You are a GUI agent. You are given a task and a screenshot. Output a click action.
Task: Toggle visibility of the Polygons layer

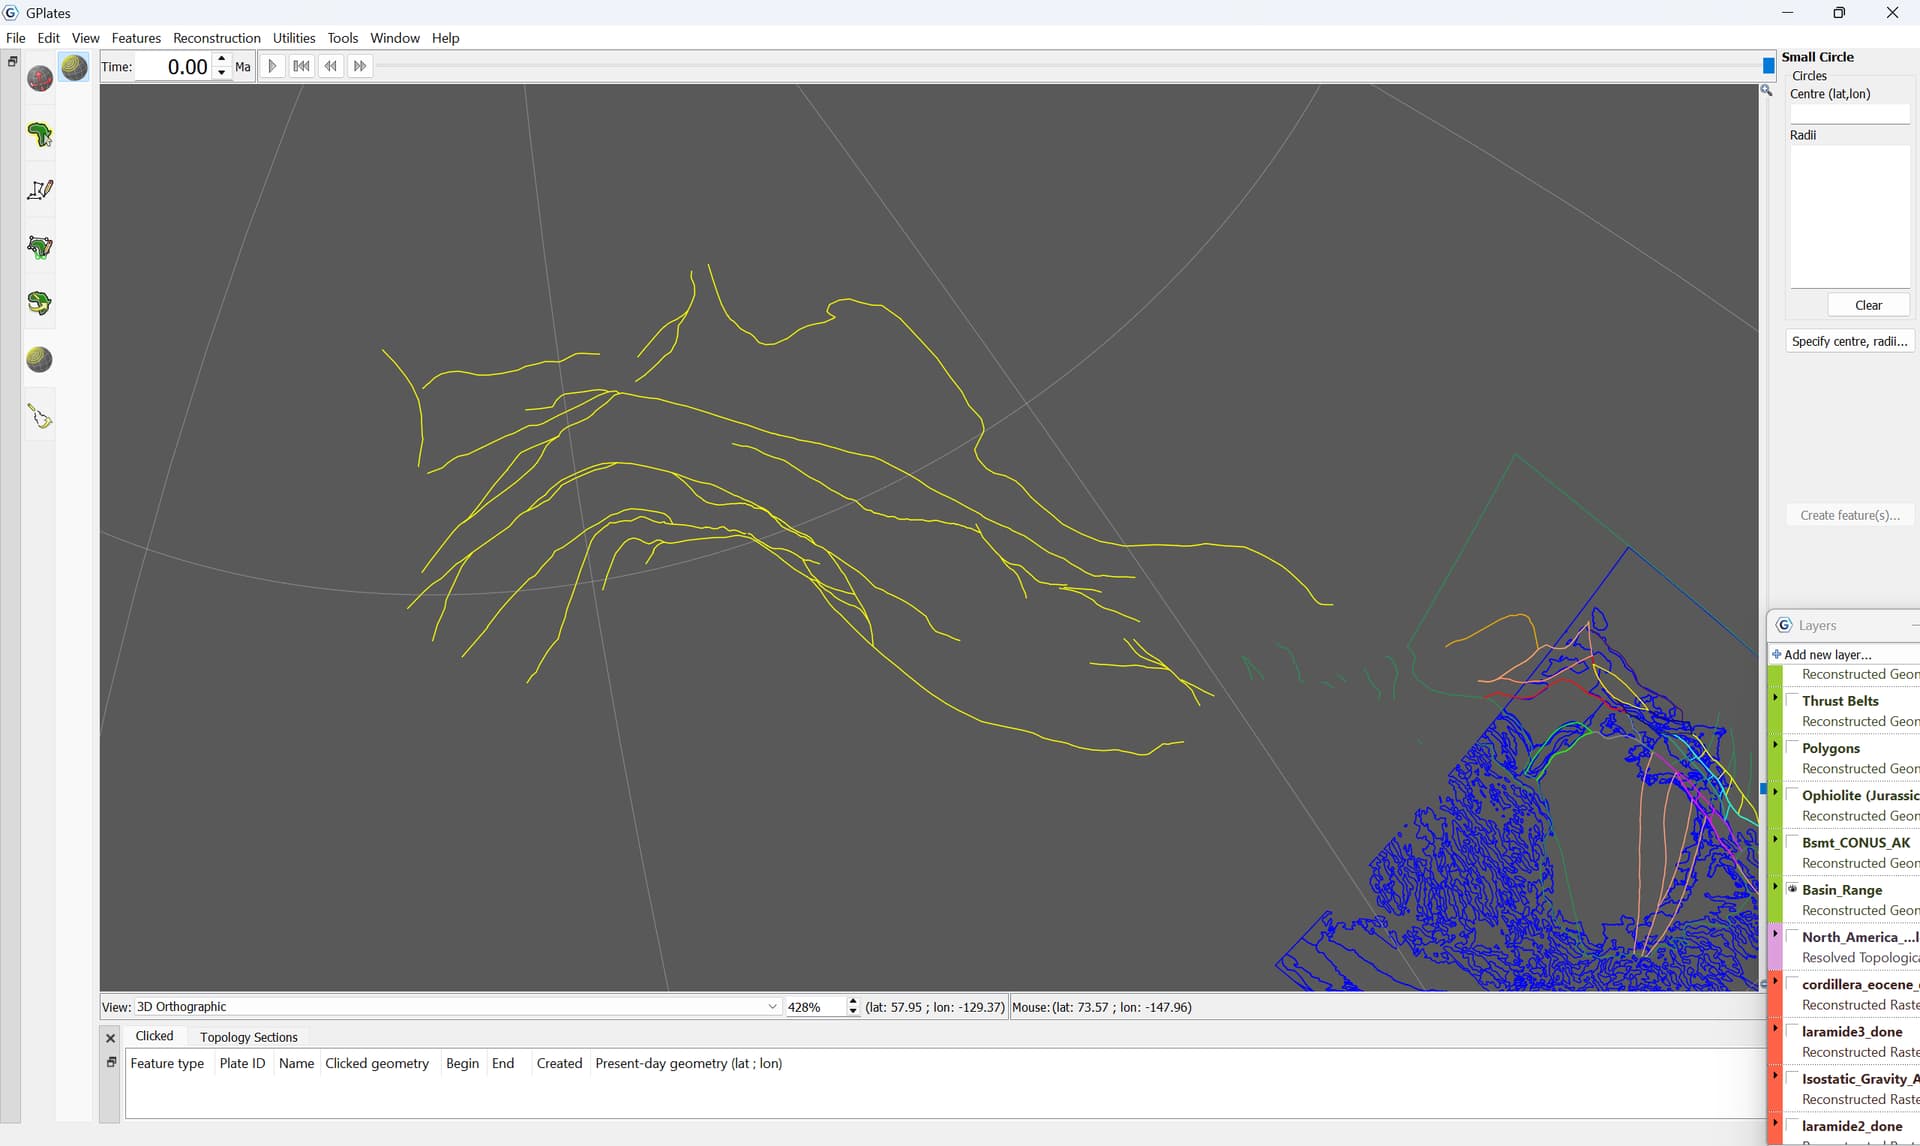click(x=1793, y=747)
